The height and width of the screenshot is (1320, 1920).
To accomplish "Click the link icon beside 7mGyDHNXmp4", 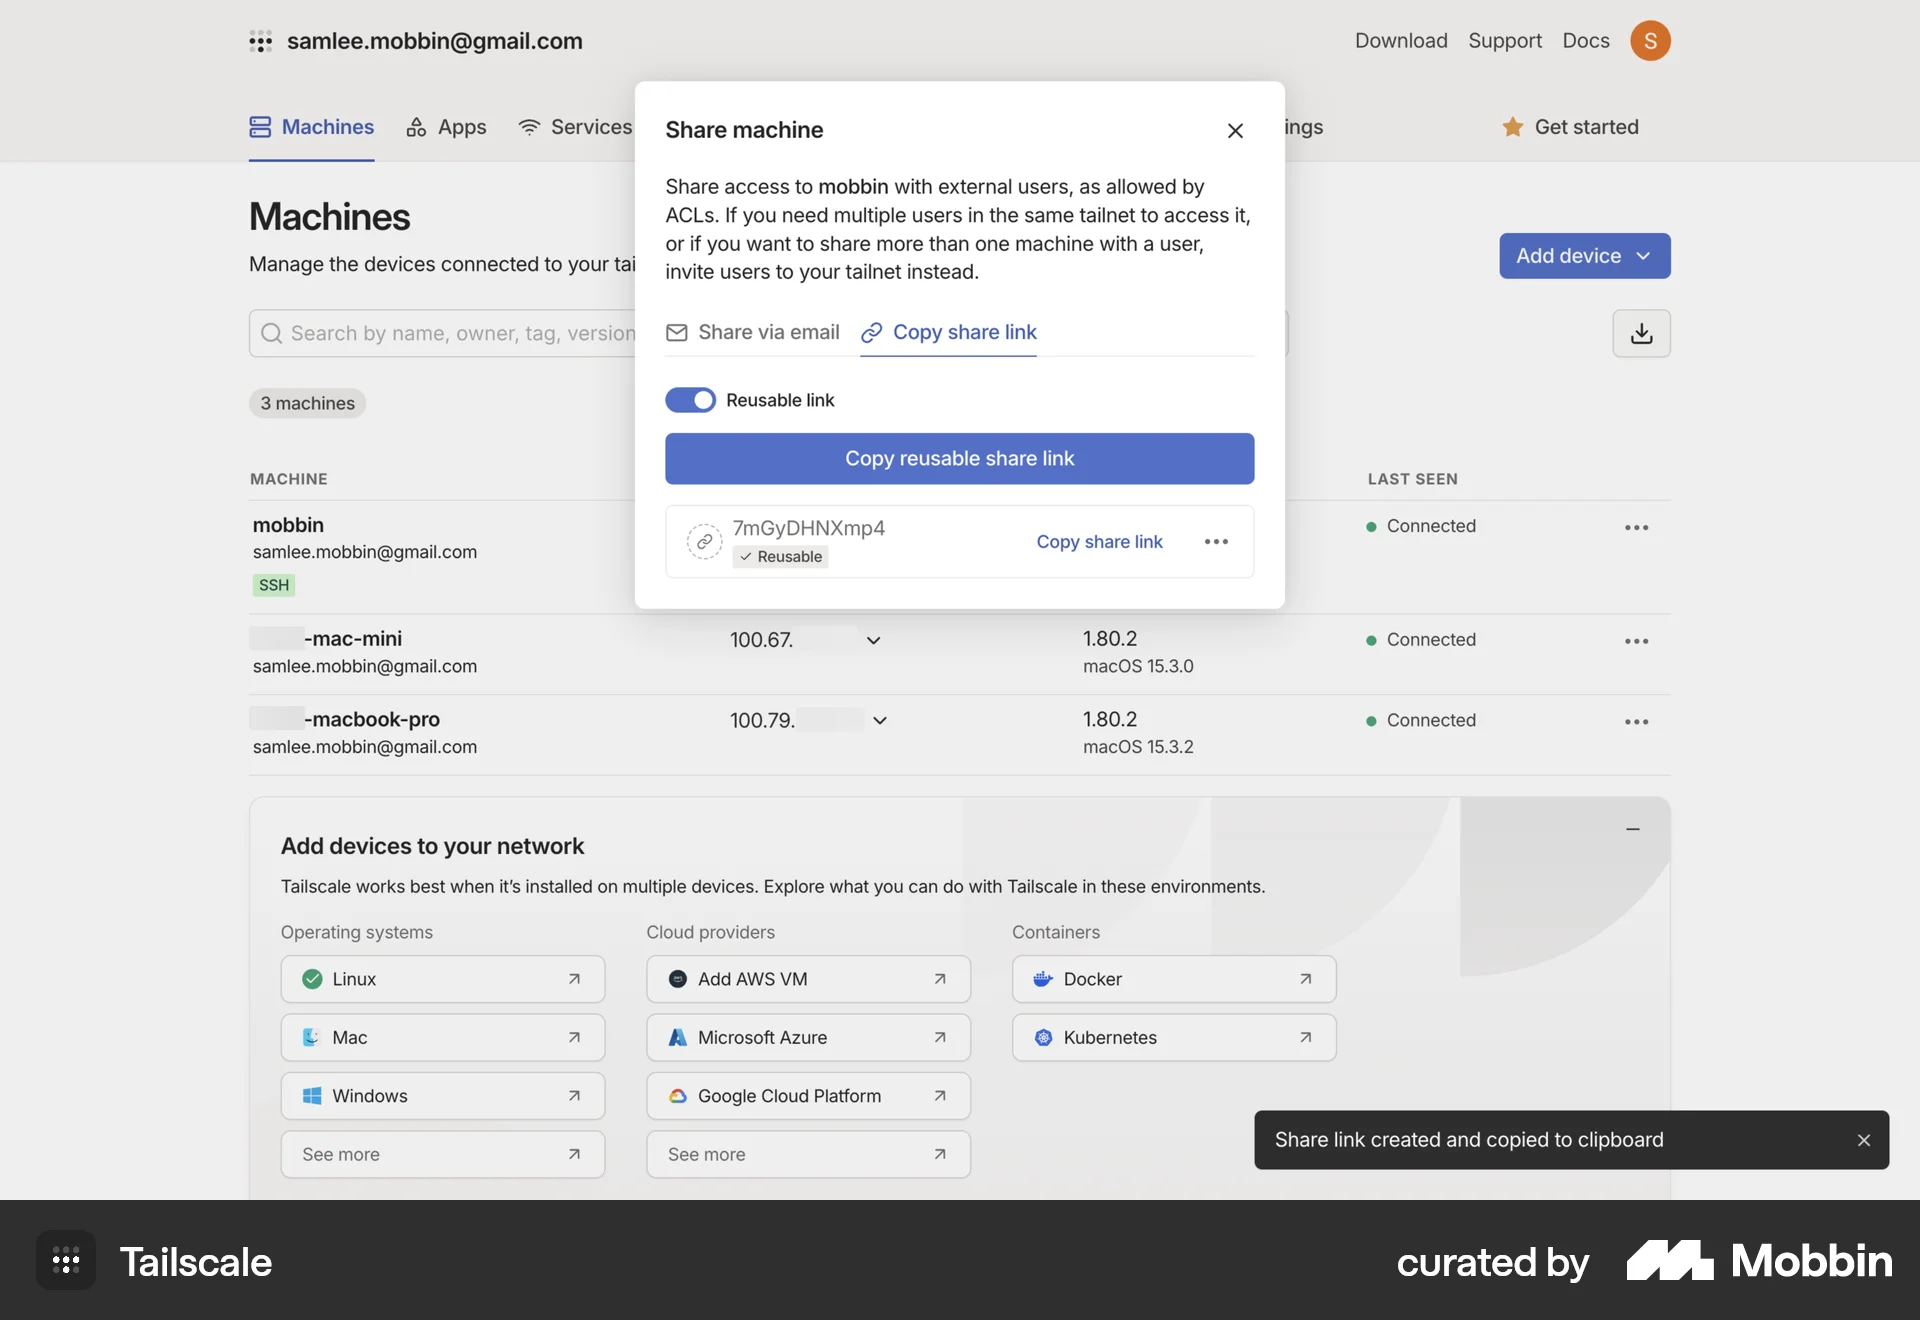I will point(704,541).
